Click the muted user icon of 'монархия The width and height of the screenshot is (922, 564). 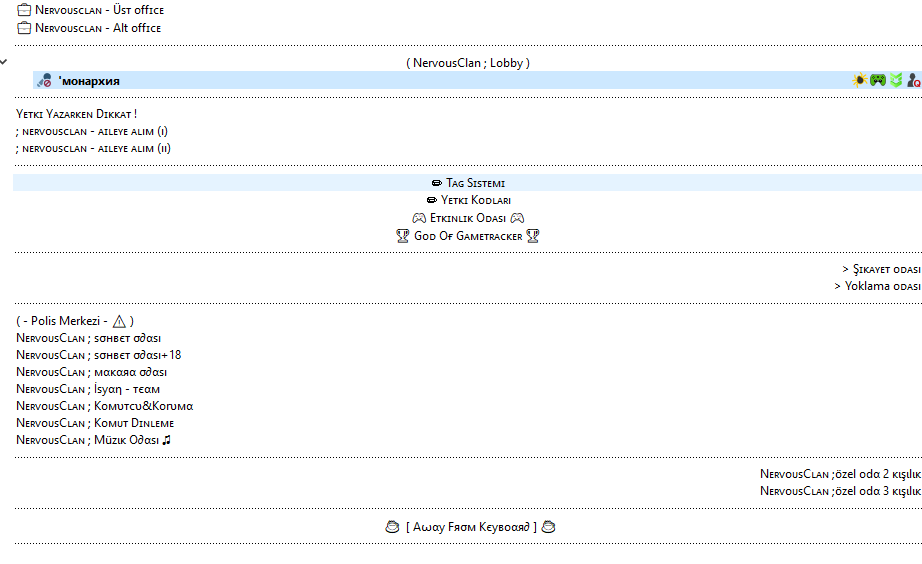pos(45,81)
